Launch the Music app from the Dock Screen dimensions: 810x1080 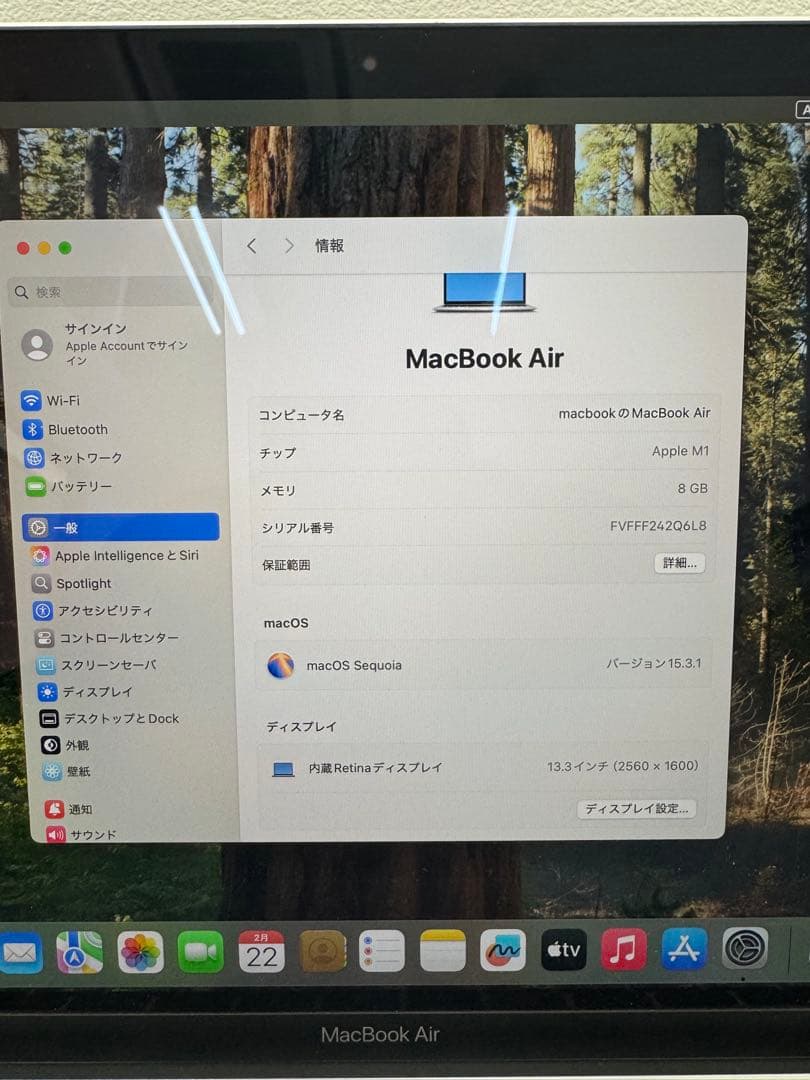(624, 950)
